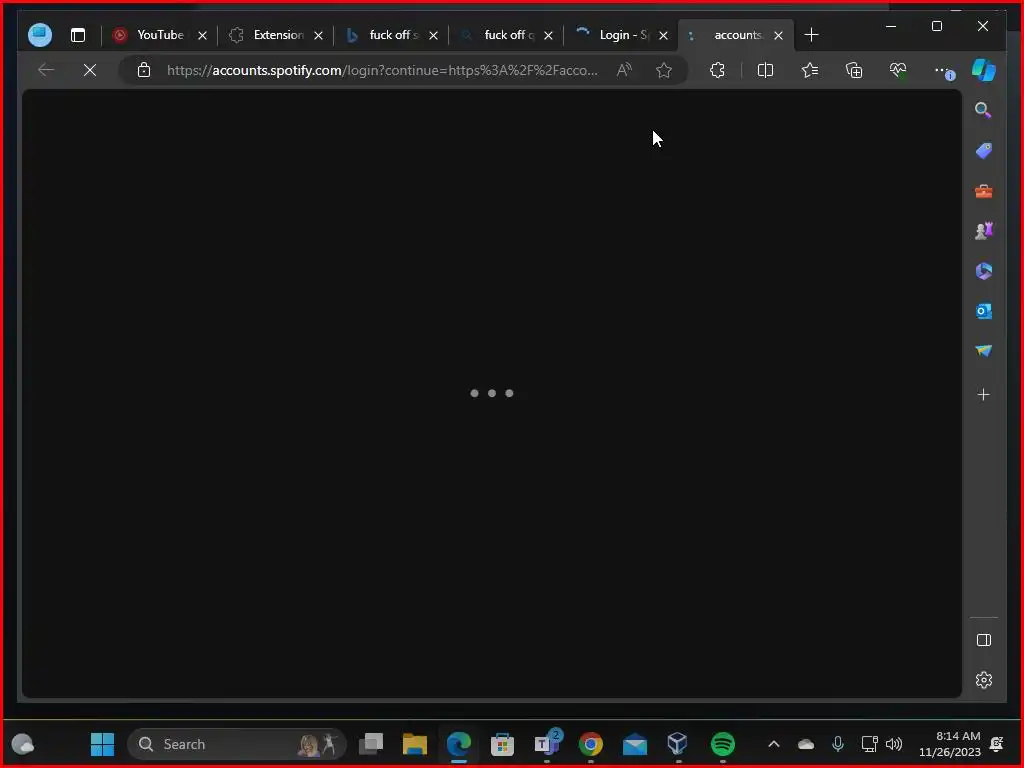Viewport: 1024px width, 768px height.
Task: Toggle the sidebar visibility button
Action: [x=984, y=640]
